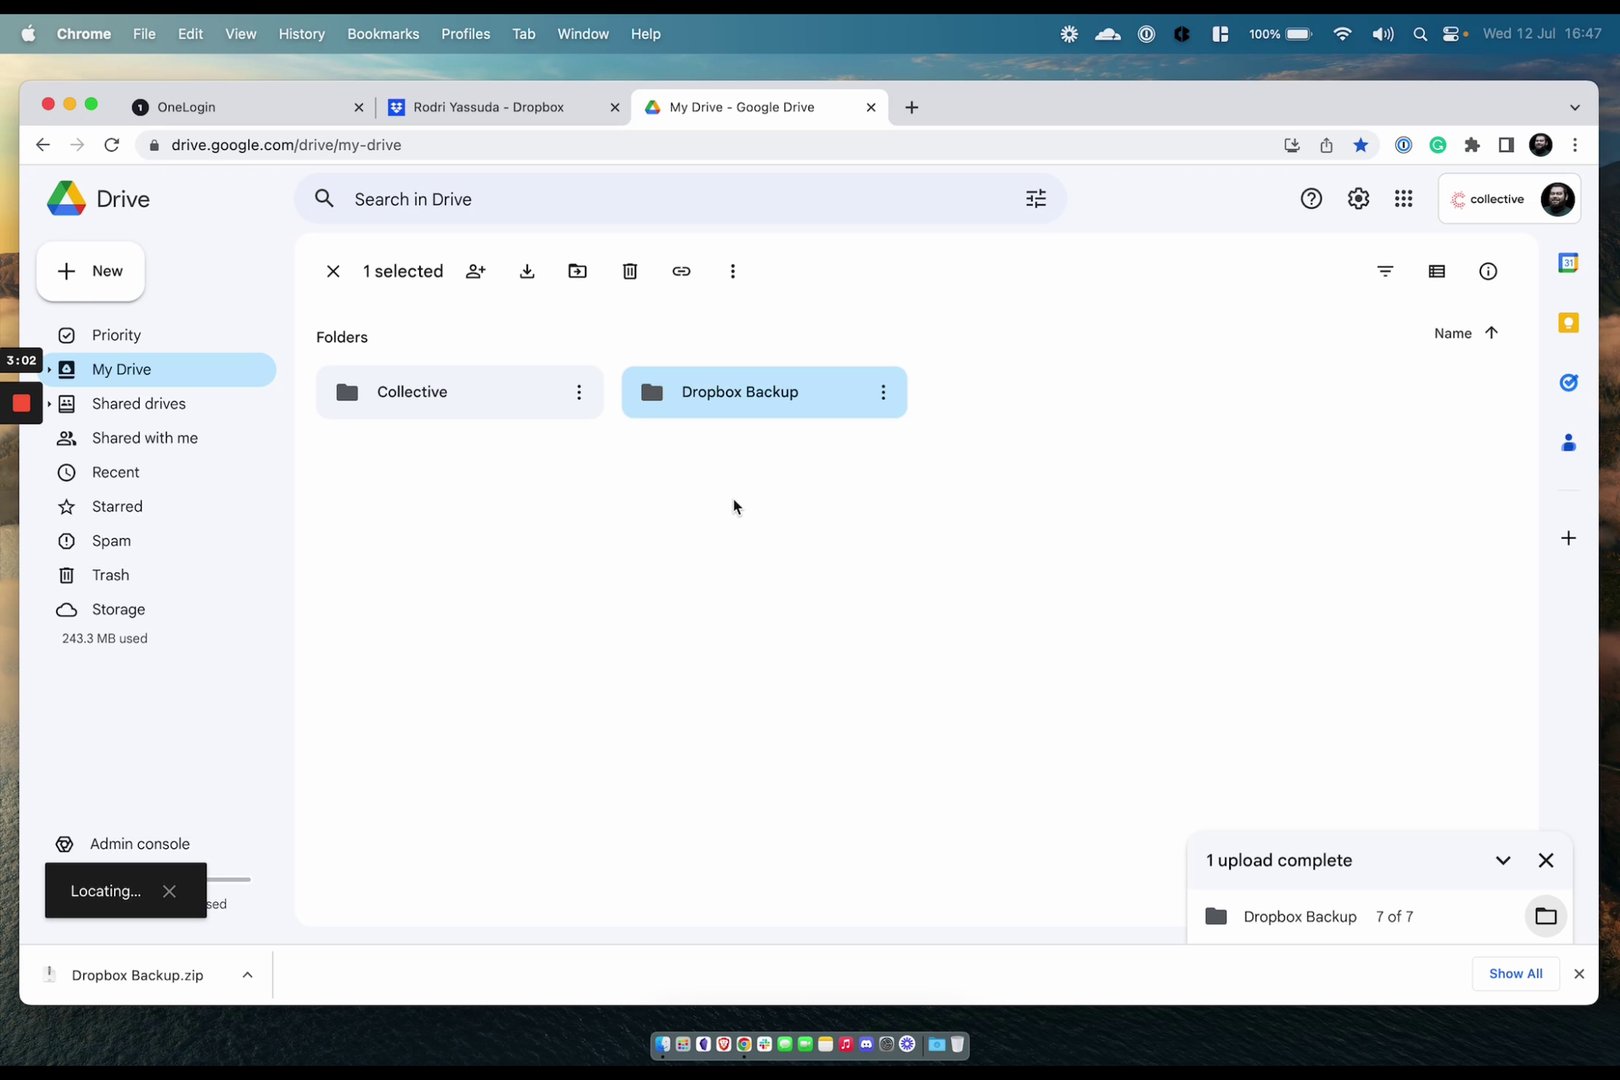The width and height of the screenshot is (1620, 1080).
Task: Toggle the view details info panel
Action: (x=1488, y=271)
